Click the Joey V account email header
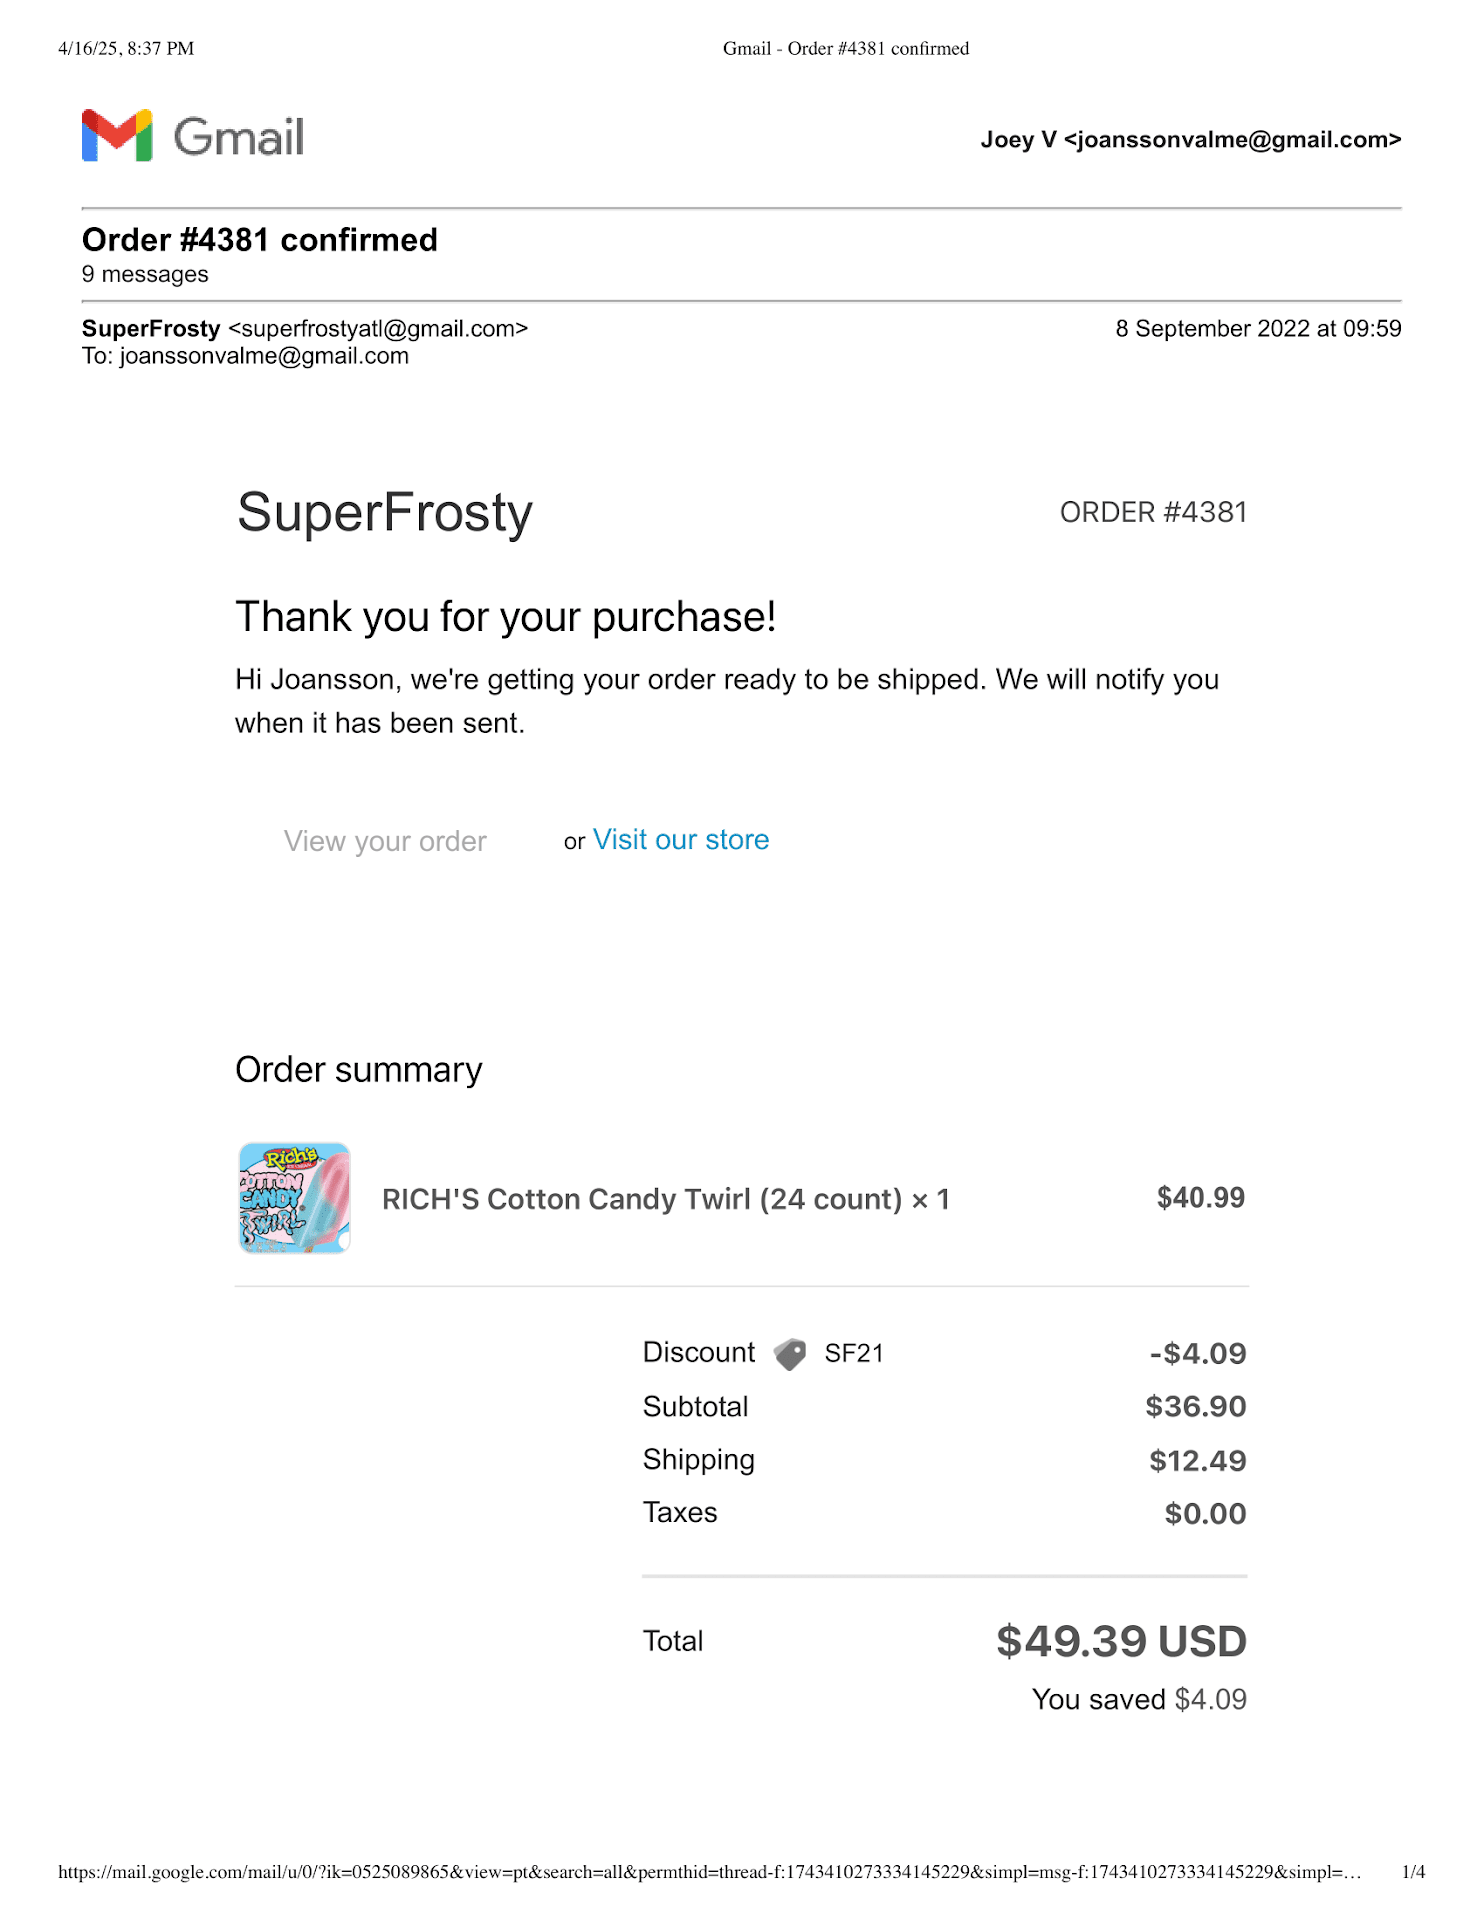Image resolution: width=1484 pixels, height=1920 pixels. (1190, 140)
